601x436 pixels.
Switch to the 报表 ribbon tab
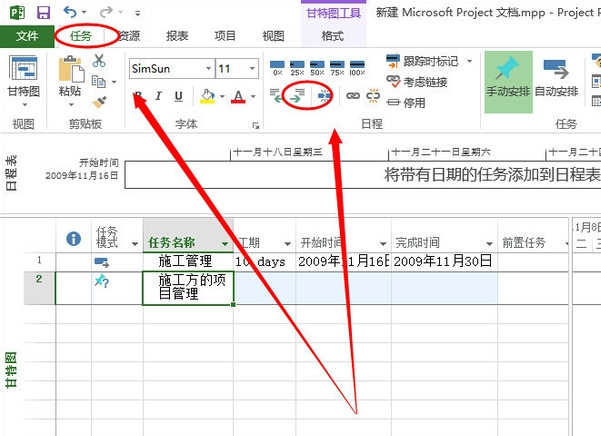coord(177,36)
